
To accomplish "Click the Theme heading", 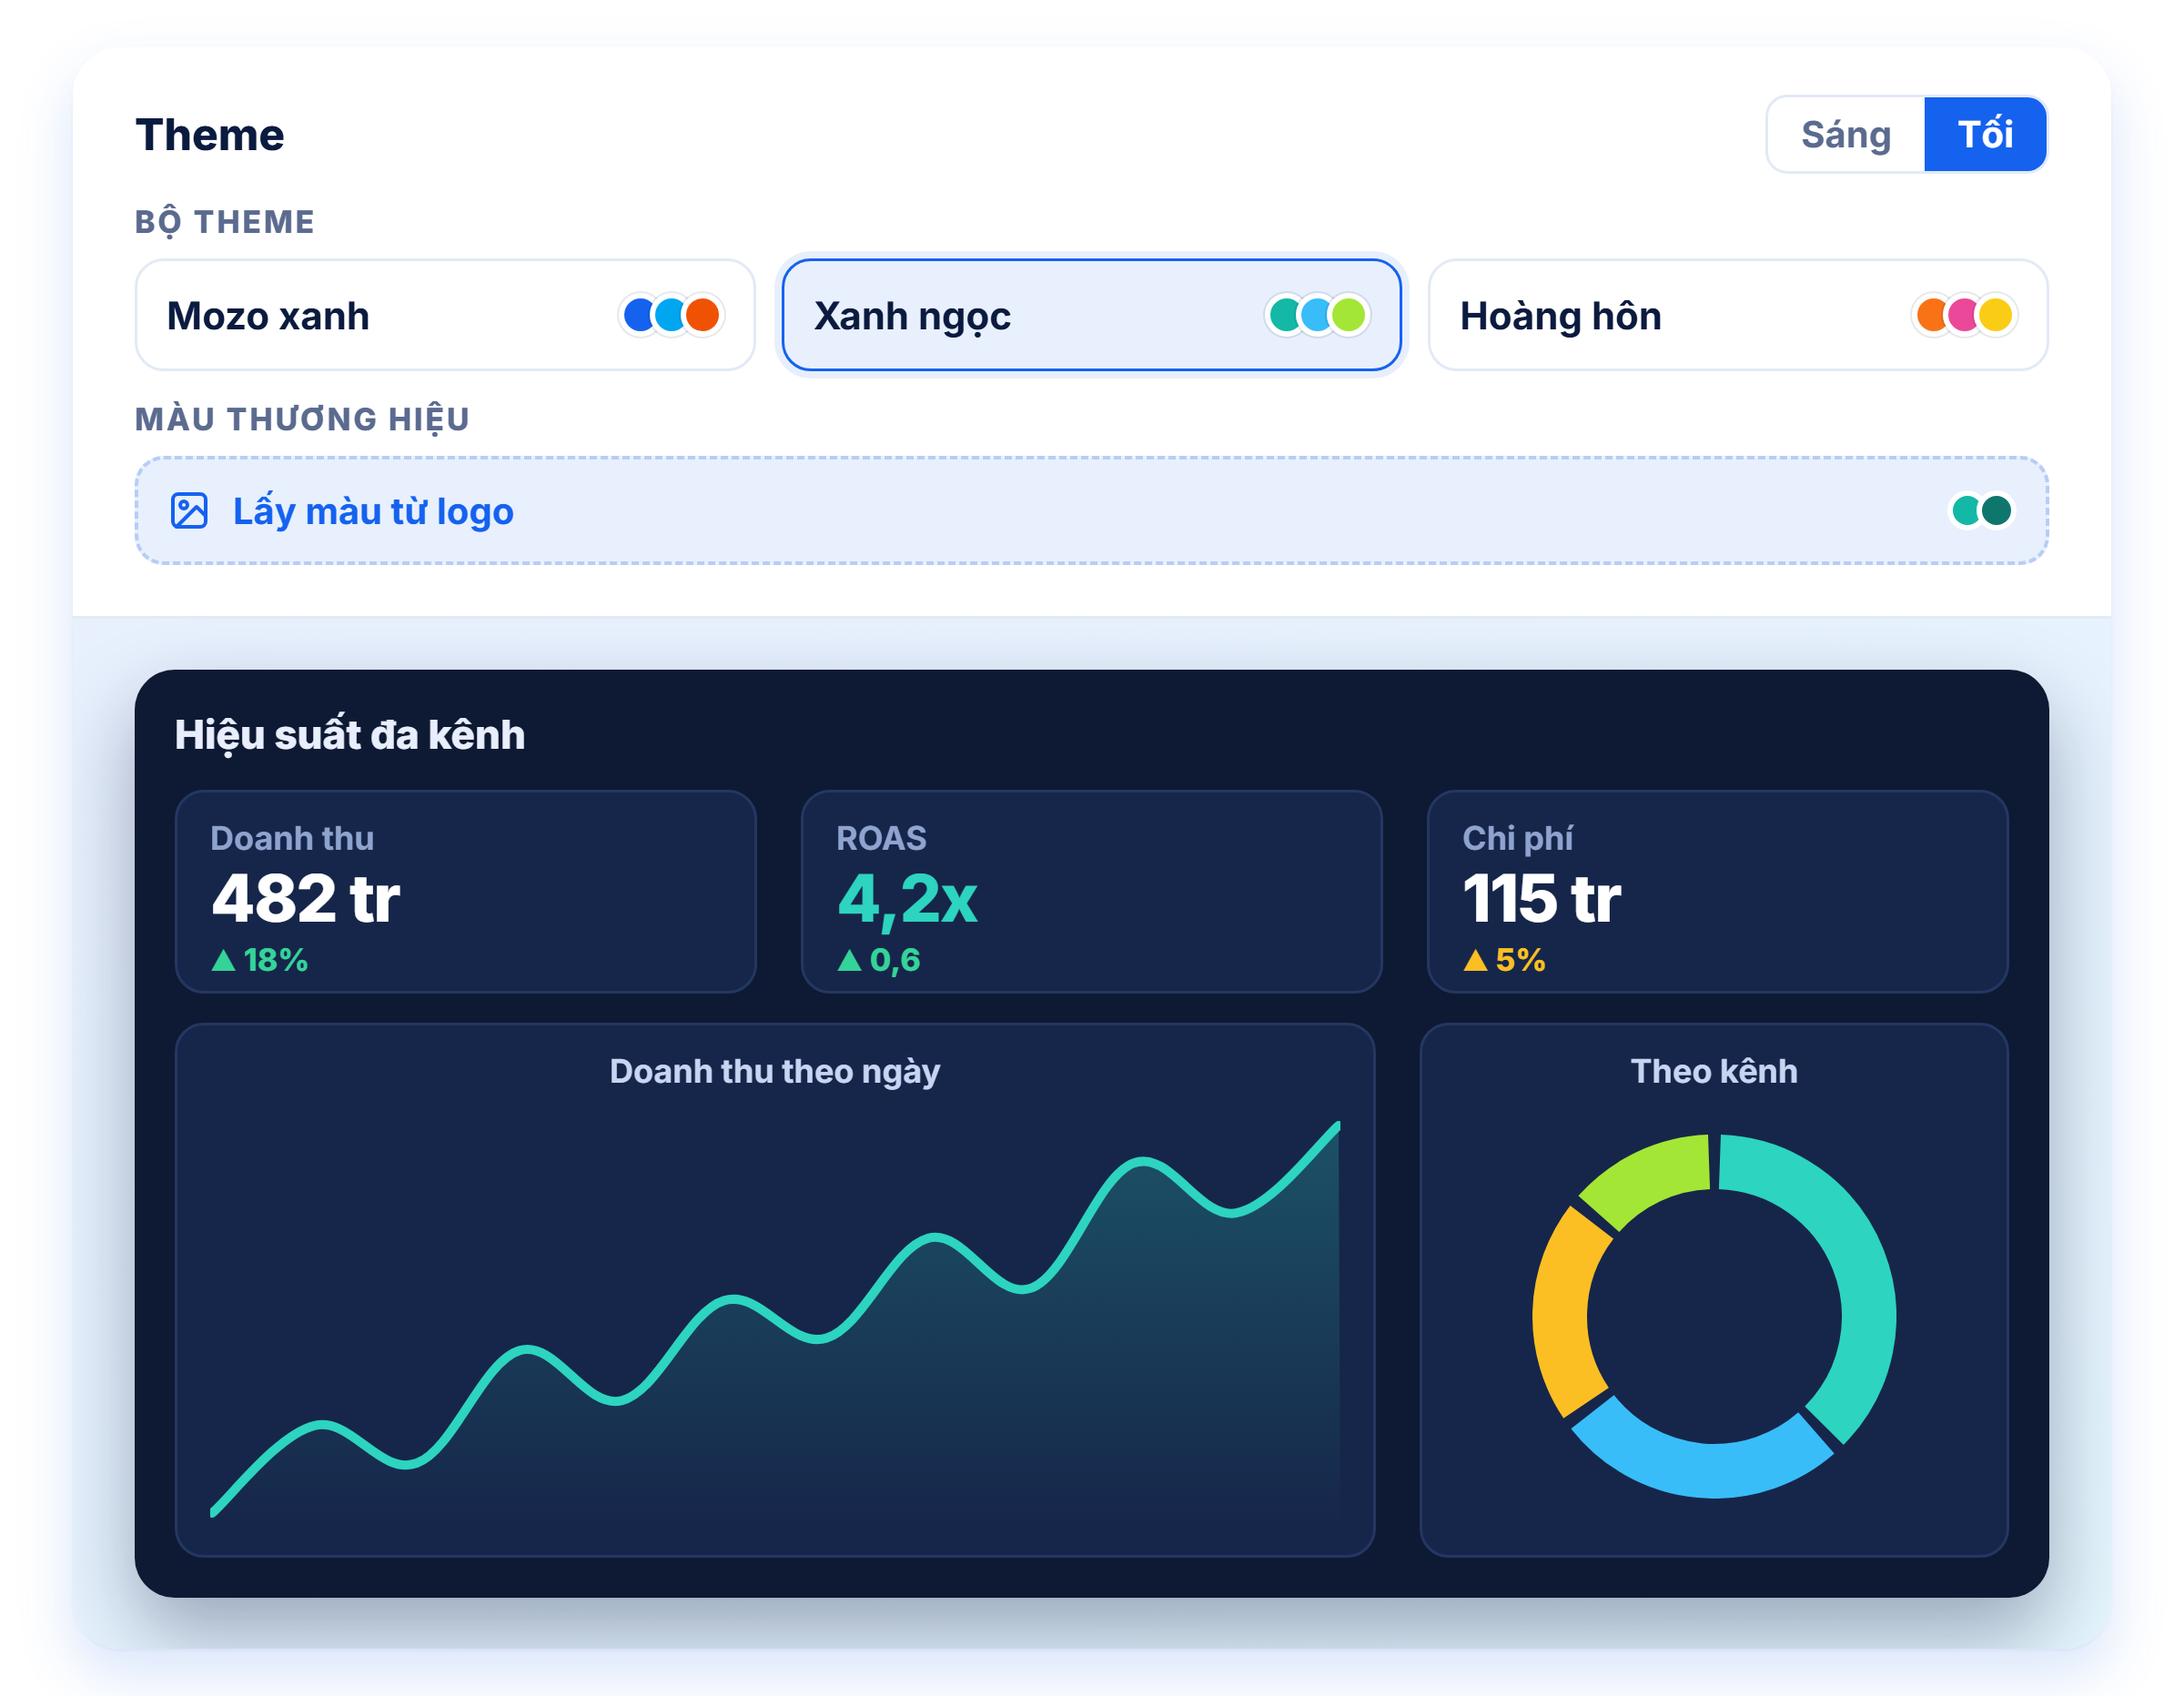I will point(210,134).
